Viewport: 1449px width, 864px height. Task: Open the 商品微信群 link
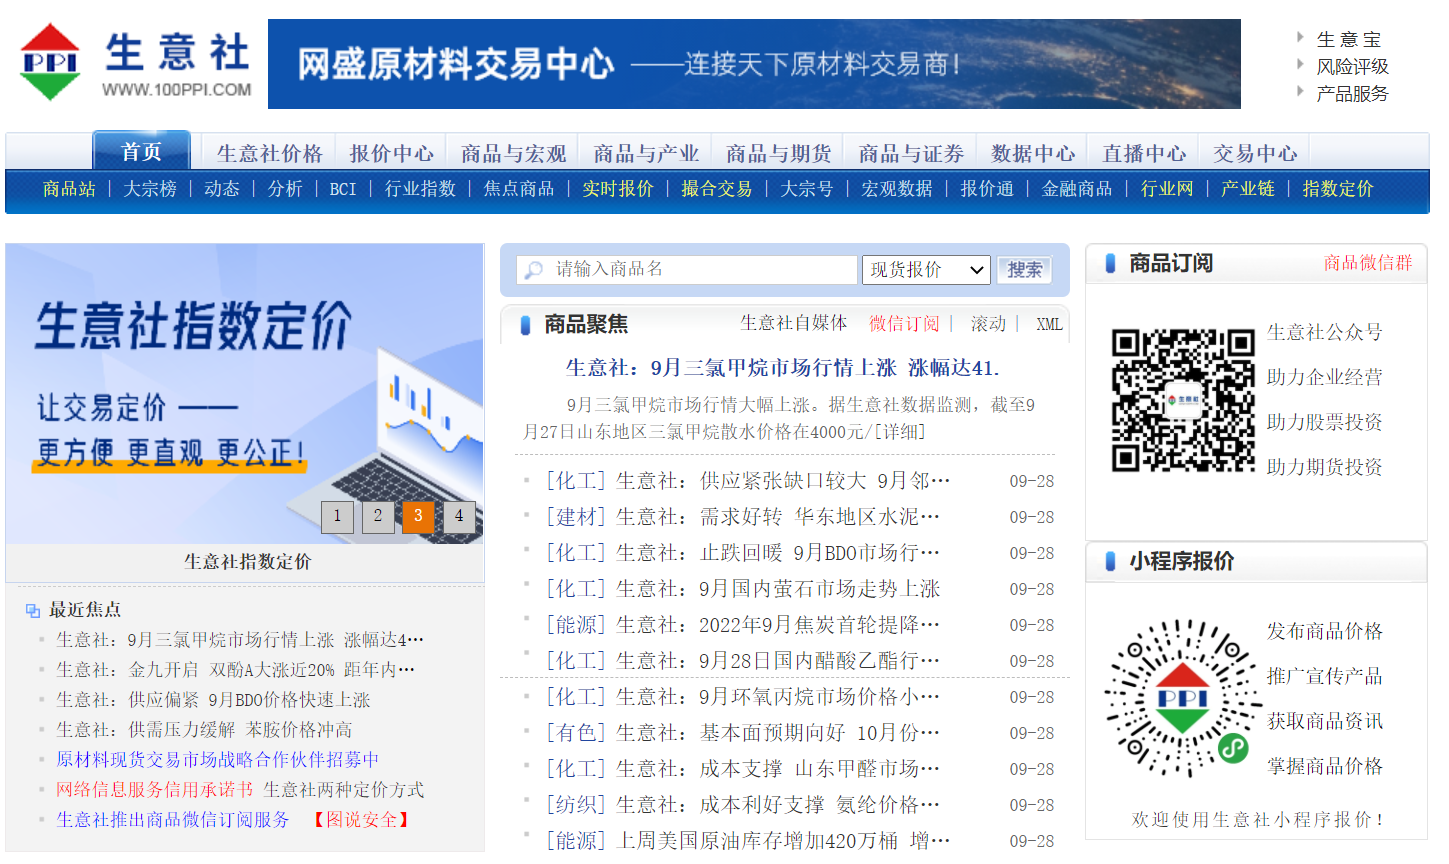(1367, 263)
